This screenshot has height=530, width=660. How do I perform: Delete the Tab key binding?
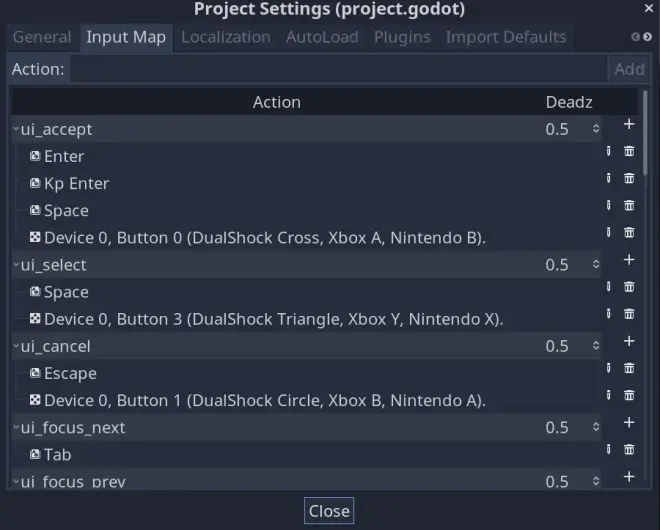[629, 449]
